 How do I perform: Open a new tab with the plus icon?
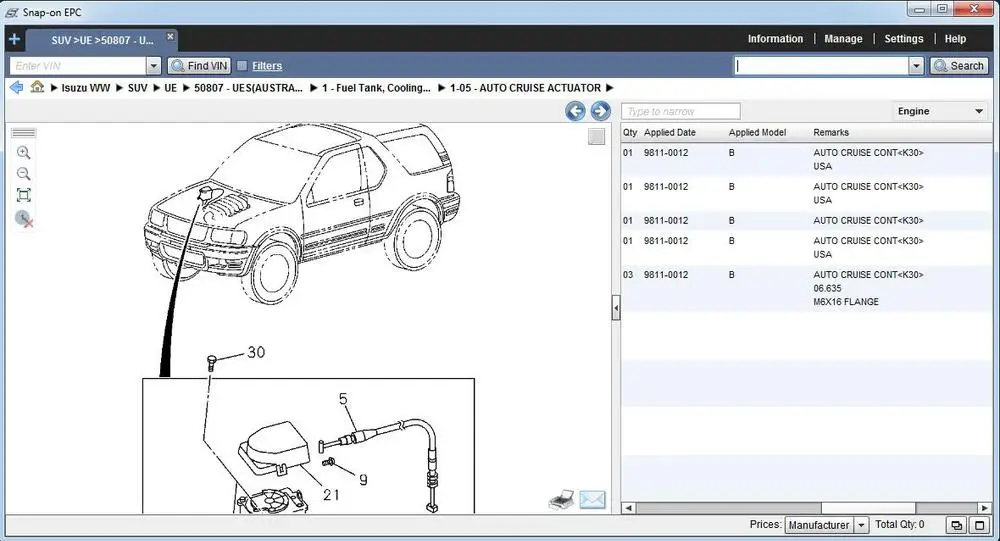point(14,40)
